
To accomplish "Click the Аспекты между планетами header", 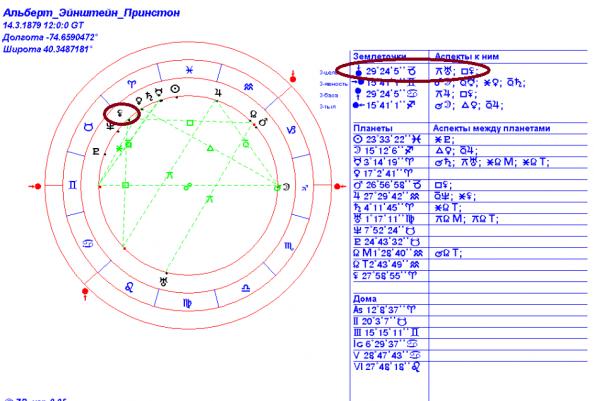I will [x=491, y=128].
